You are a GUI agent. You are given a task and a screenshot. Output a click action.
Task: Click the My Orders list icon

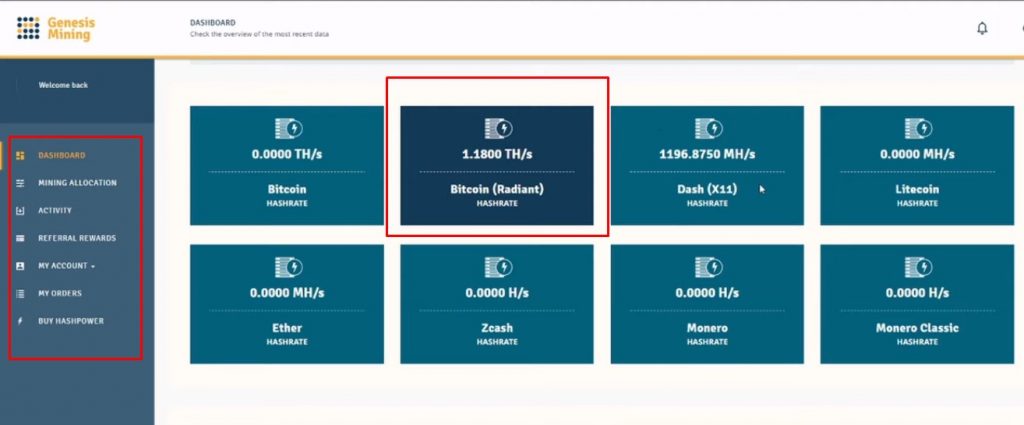point(20,294)
